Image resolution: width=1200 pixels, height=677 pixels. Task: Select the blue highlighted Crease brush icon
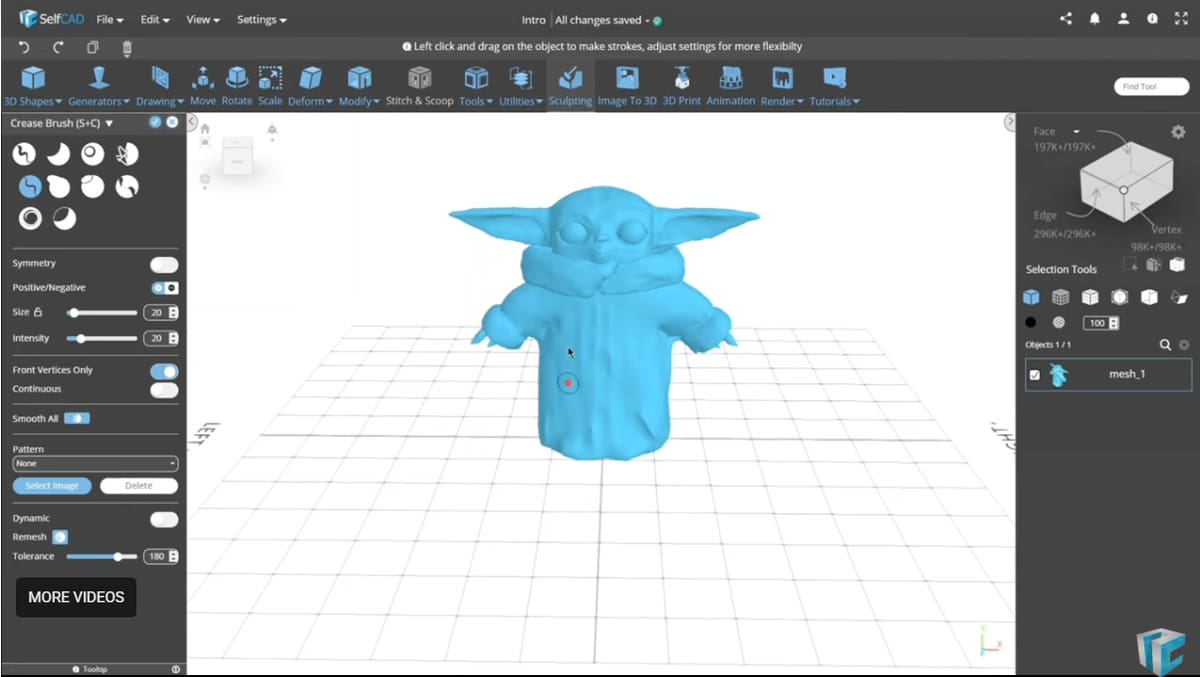point(29,186)
